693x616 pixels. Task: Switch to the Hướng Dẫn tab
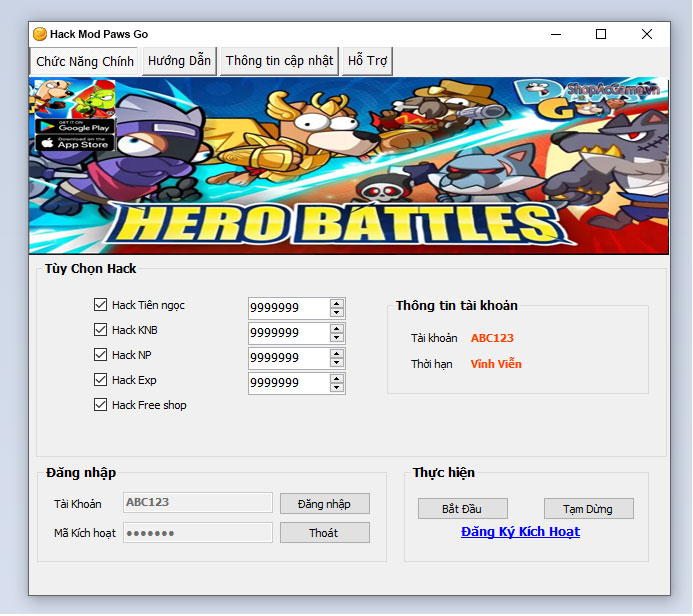179,61
